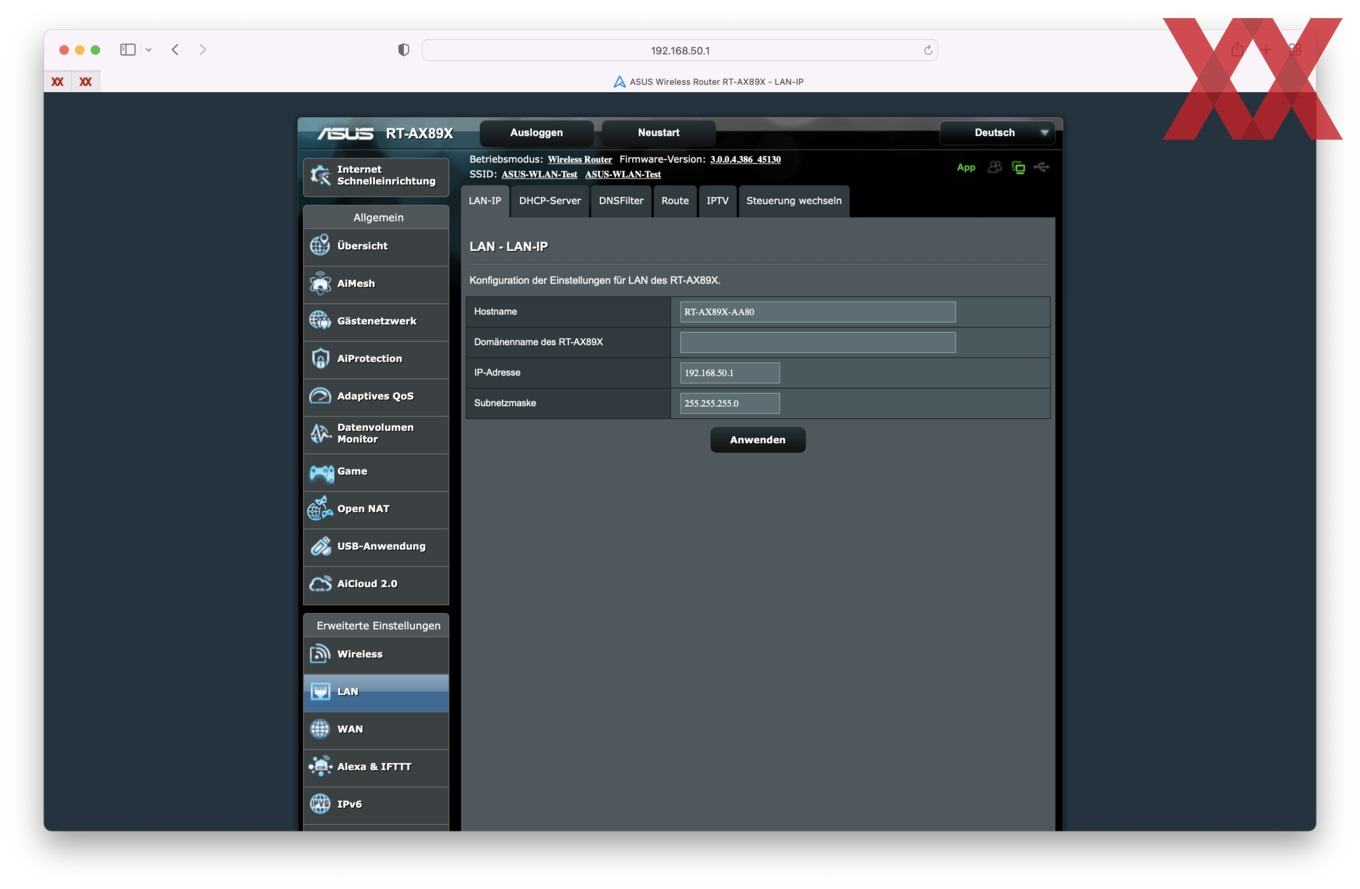Open the Deutsch language dropdown
The height and width of the screenshot is (889, 1360).
pyautogui.click(x=997, y=133)
